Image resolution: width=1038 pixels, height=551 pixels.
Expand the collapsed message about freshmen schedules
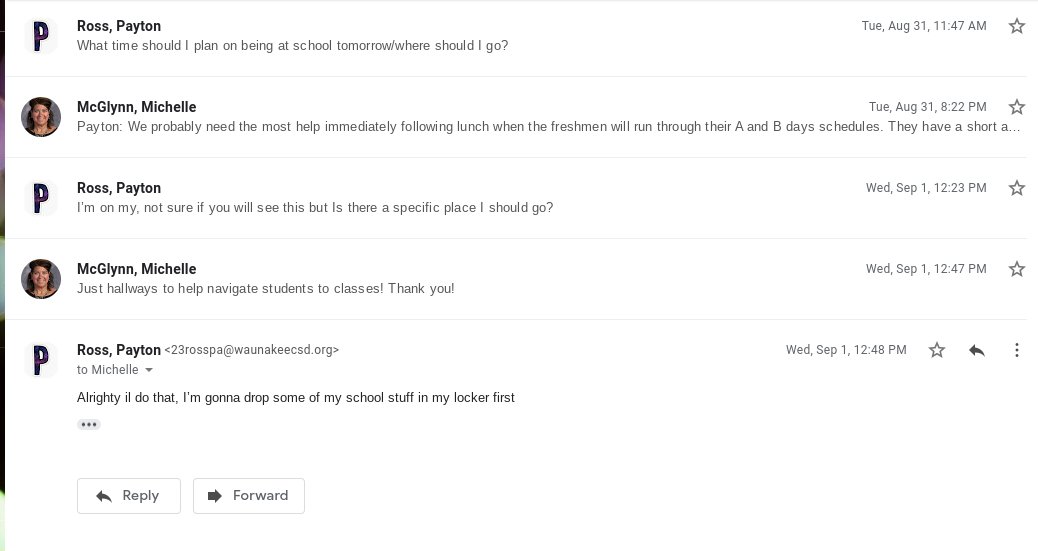tap(548, 127)
